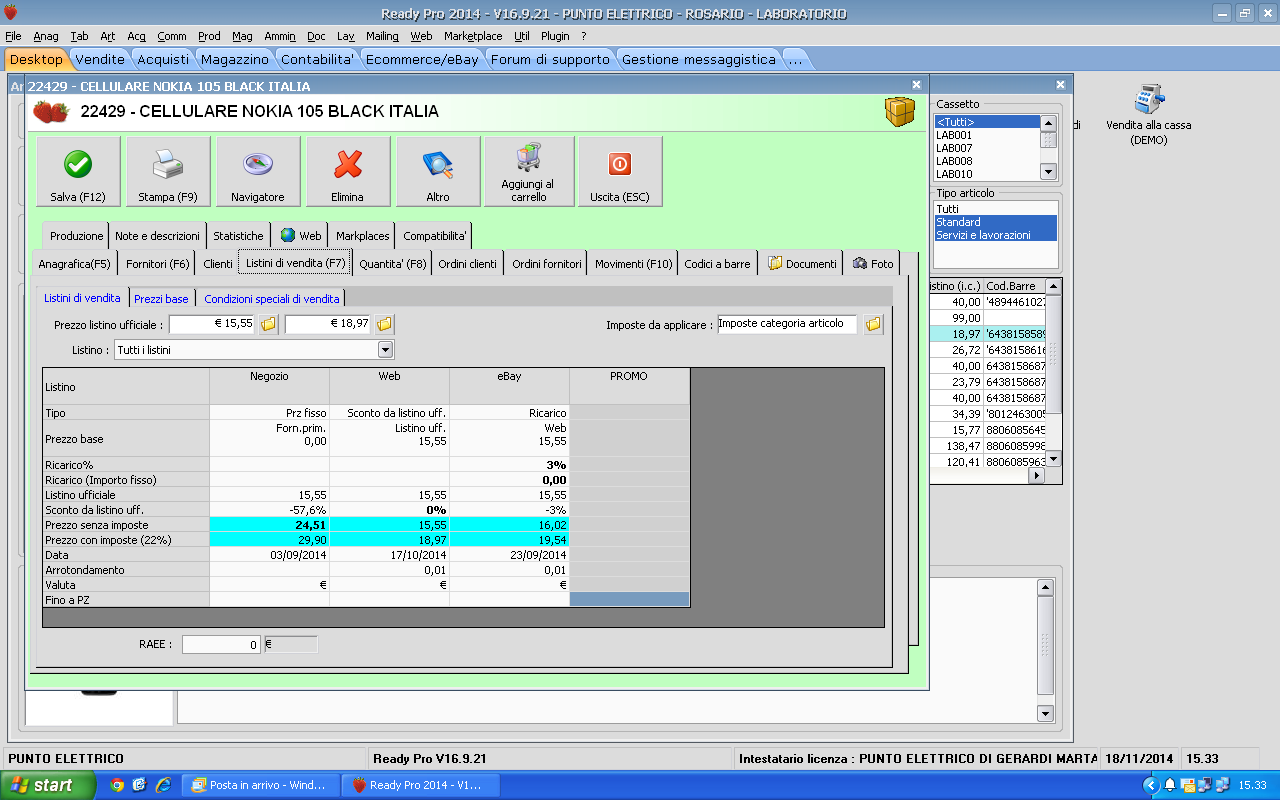Open the Documenti tab with folder icon

point(802,263)
